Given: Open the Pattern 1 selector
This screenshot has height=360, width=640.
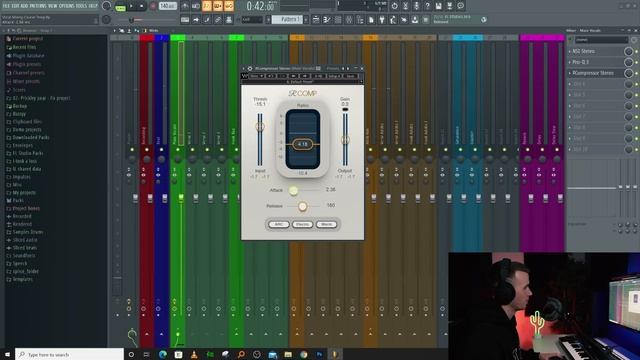Looking at the screenshot, I should pyautogui.click(x=287, y=19).
